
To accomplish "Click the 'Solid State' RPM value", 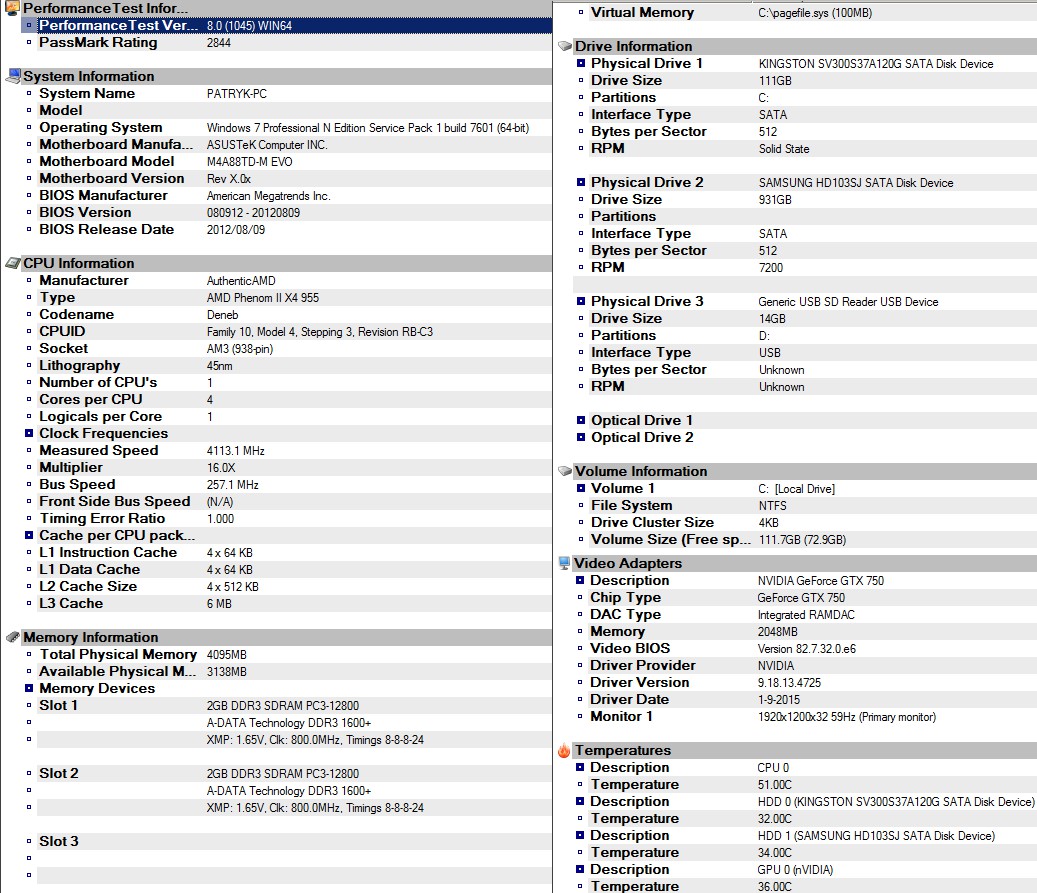I will [x=784, y=149].
